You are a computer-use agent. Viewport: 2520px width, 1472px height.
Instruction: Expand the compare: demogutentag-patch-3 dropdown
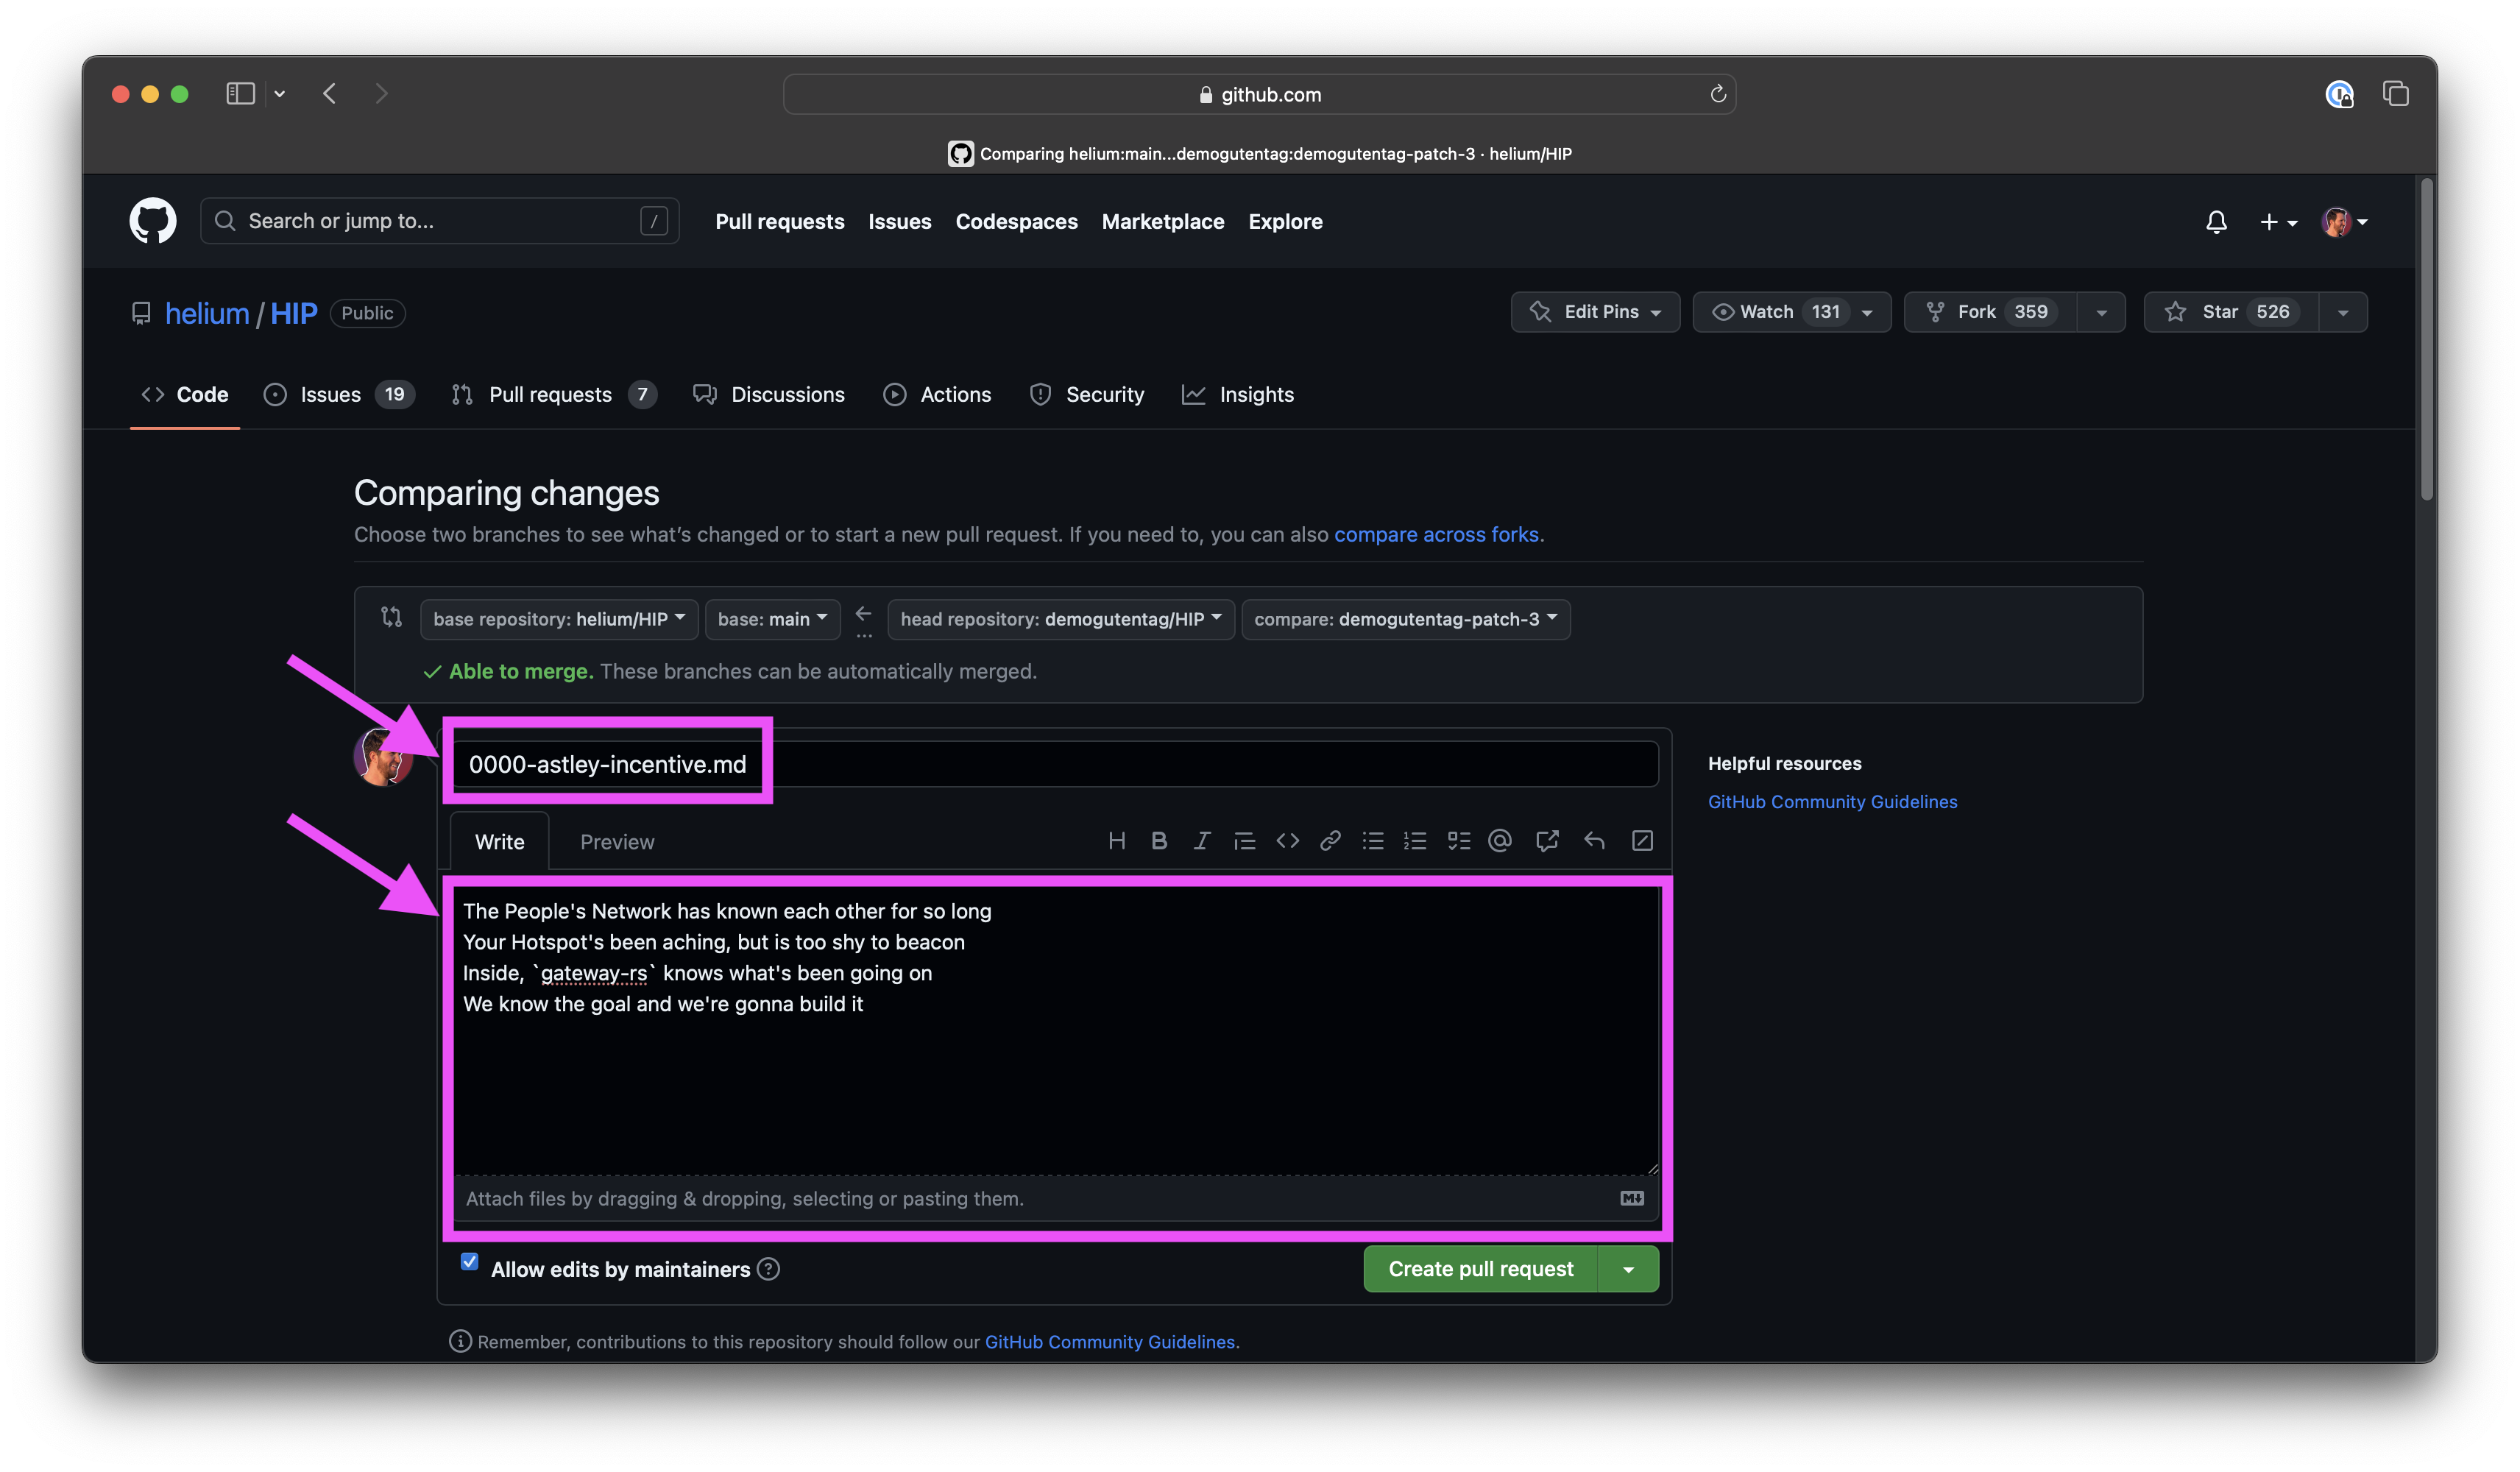[1405, 619]
